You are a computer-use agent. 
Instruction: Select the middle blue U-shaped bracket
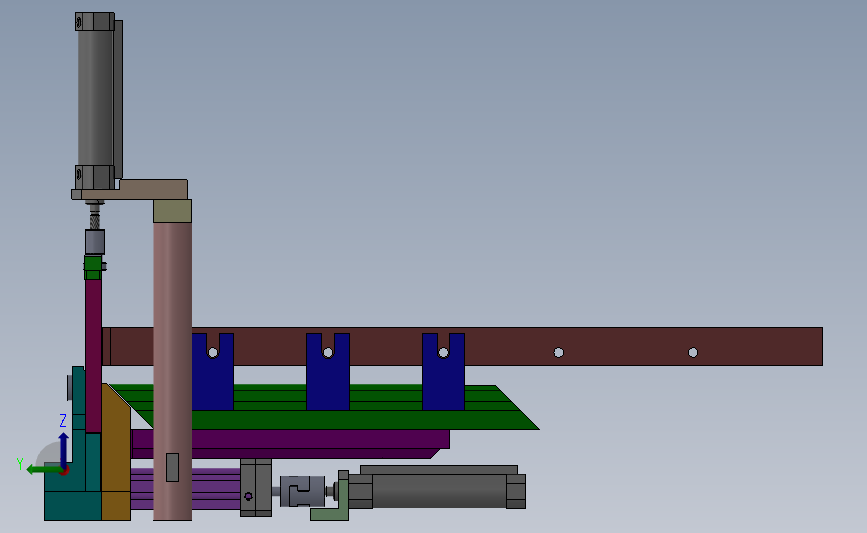pyautogui.click(x=328, y=373)
